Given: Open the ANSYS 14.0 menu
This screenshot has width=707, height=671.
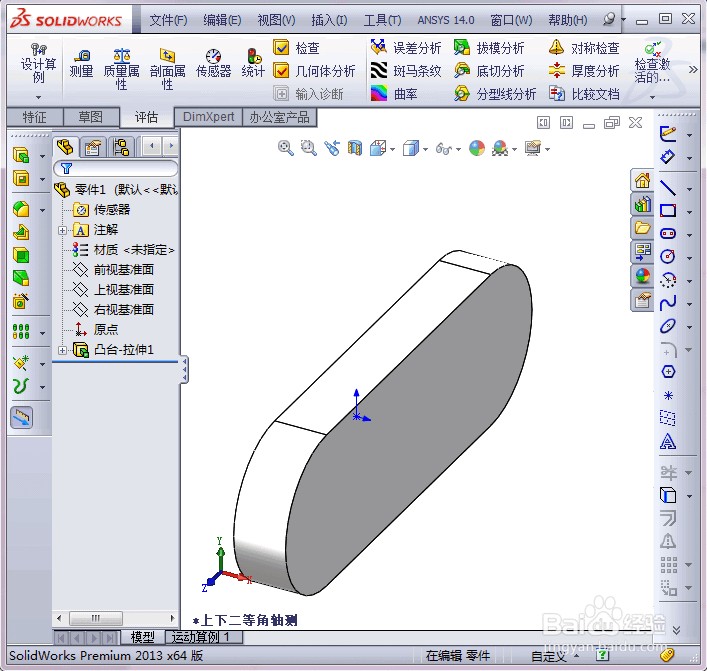Looking at the screenshot, I should click(445, 20).
